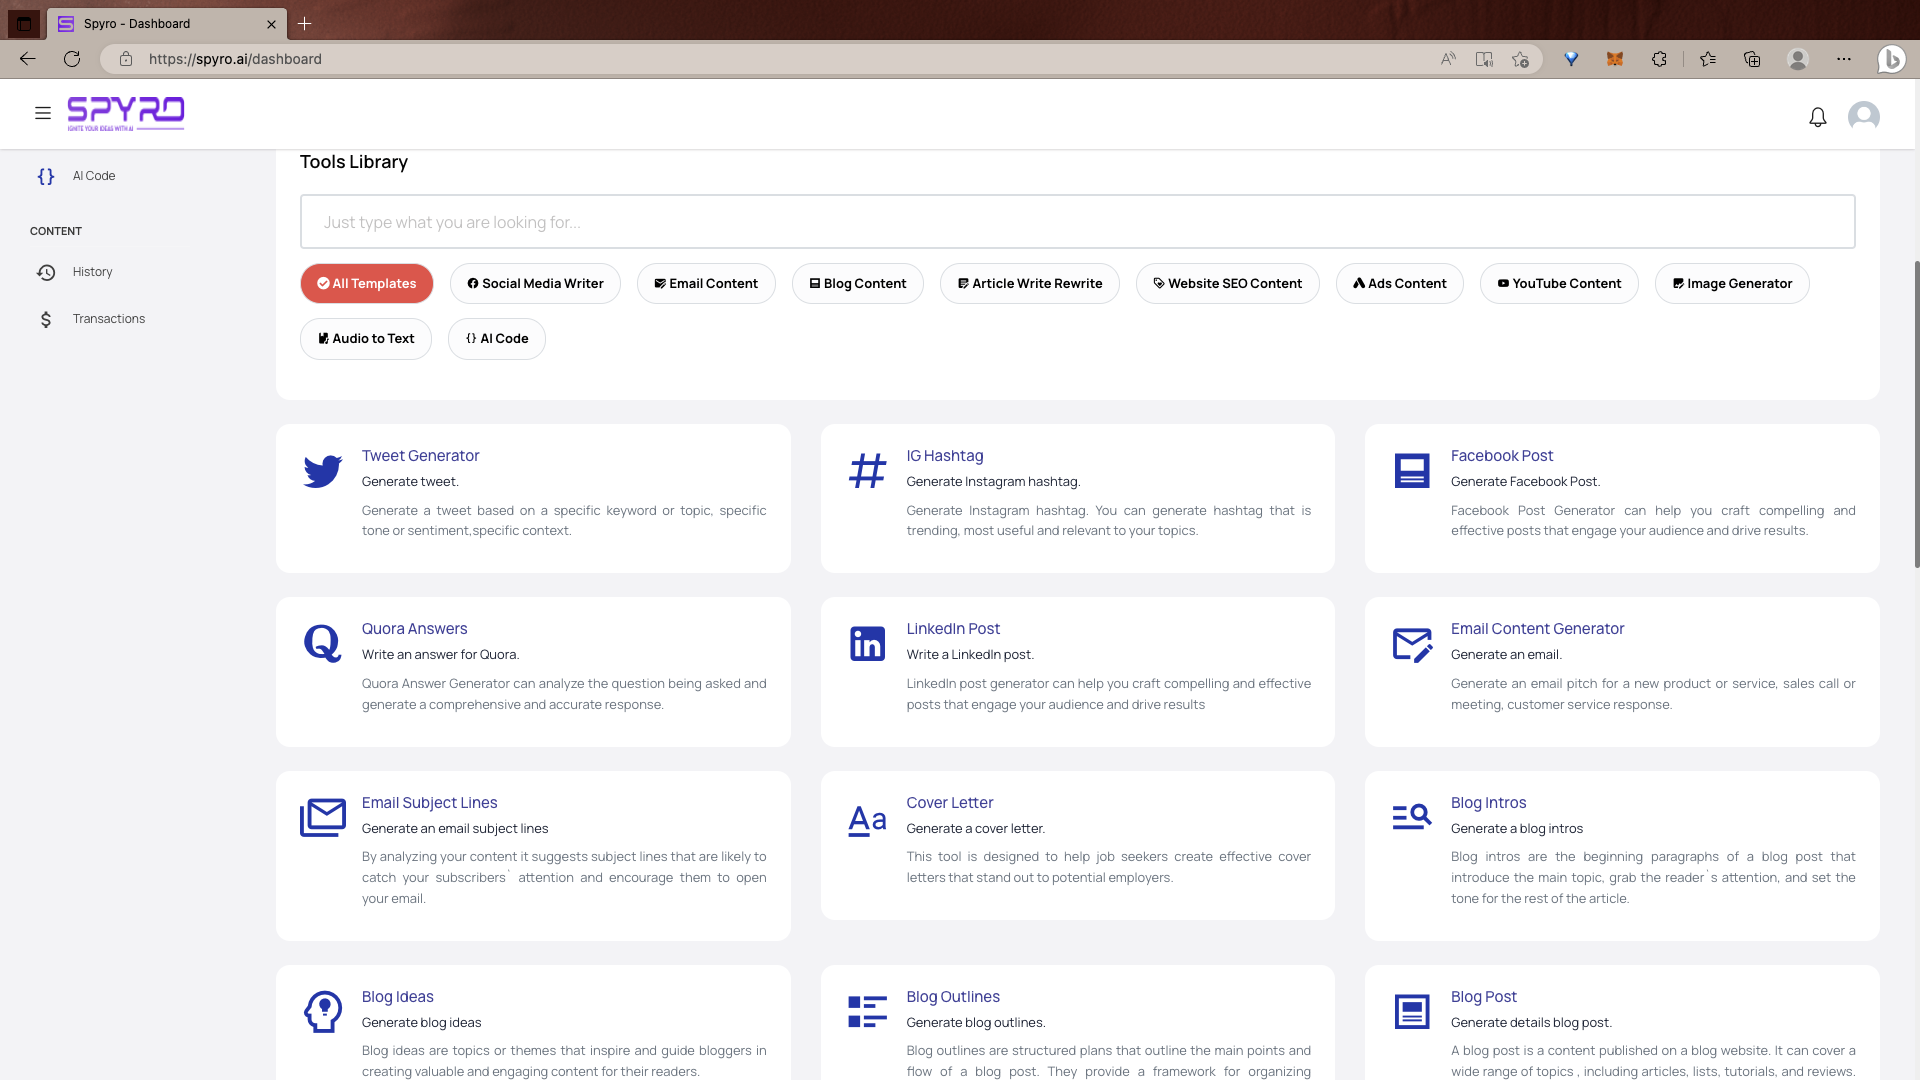Open the user profile avatar

1864,116
